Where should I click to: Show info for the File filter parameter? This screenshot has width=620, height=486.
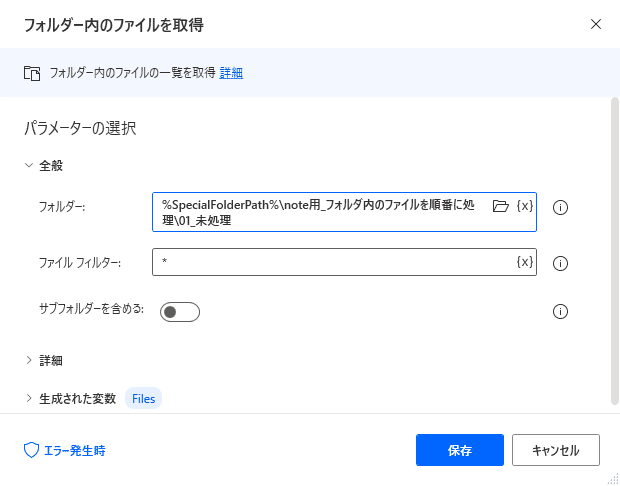coord(560,263)
